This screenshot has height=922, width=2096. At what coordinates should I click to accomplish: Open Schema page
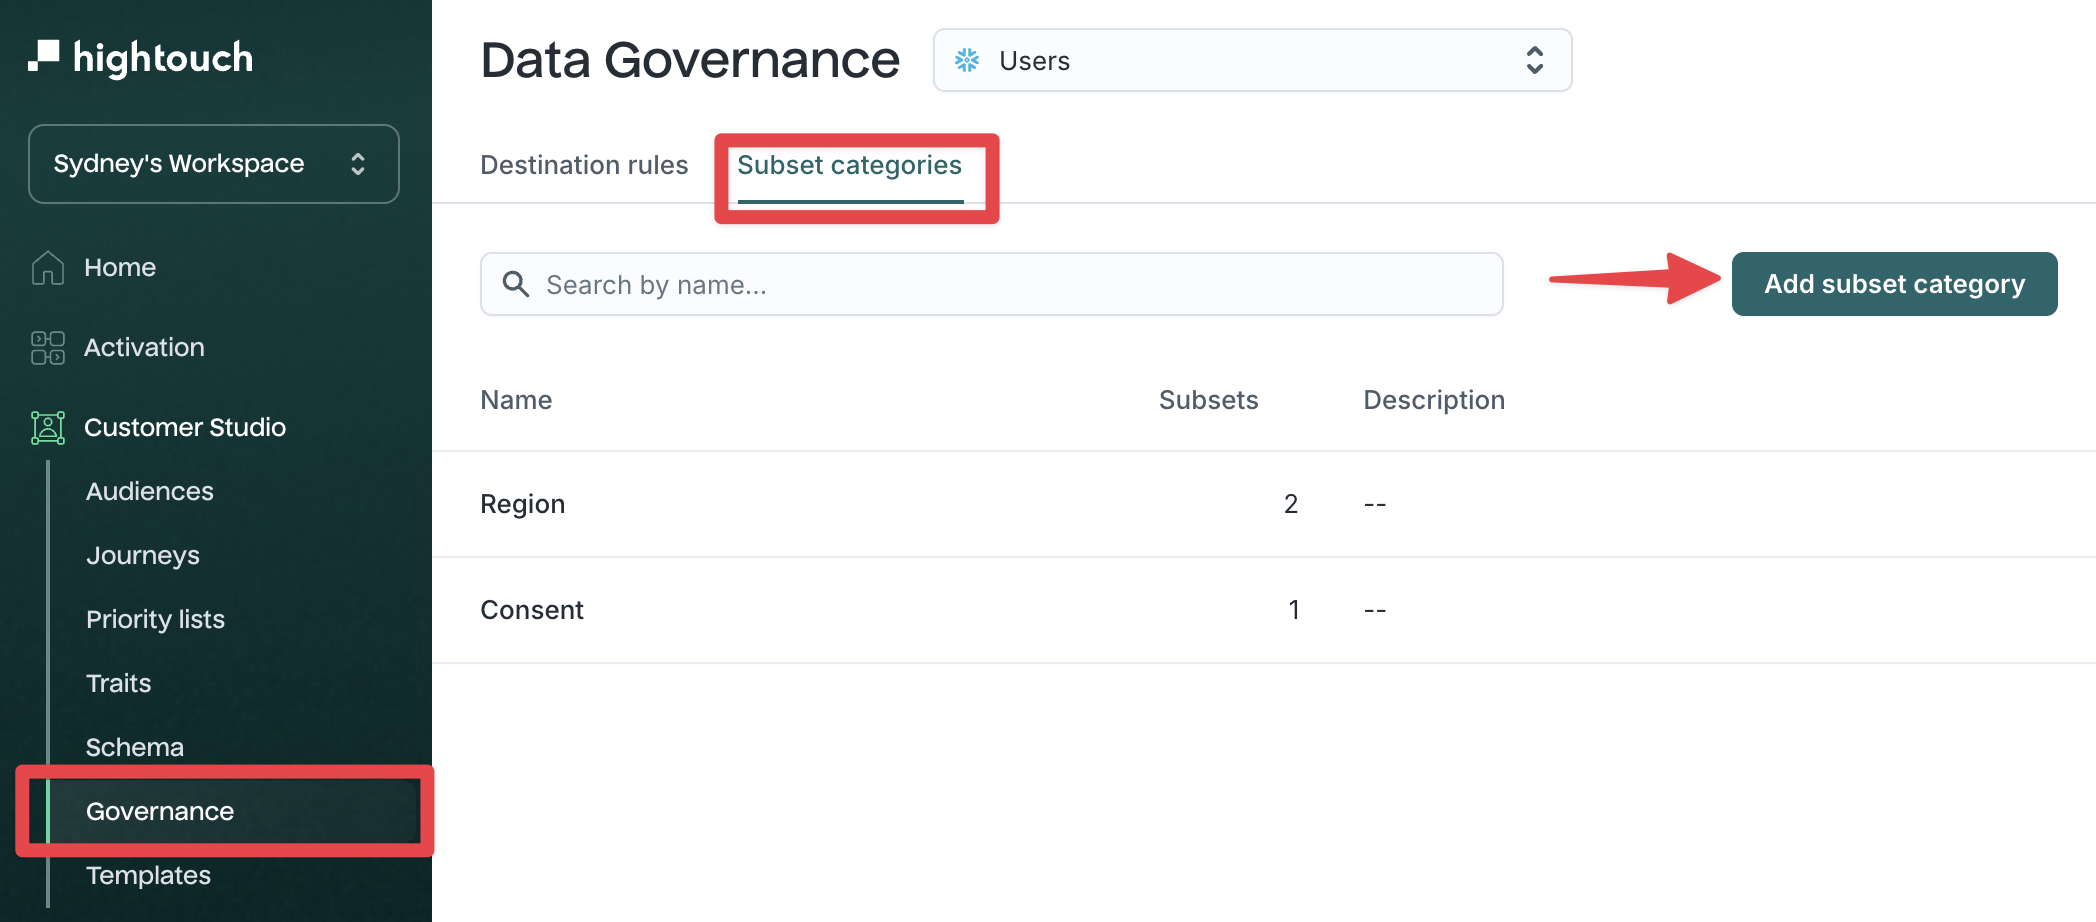(135, 747)
